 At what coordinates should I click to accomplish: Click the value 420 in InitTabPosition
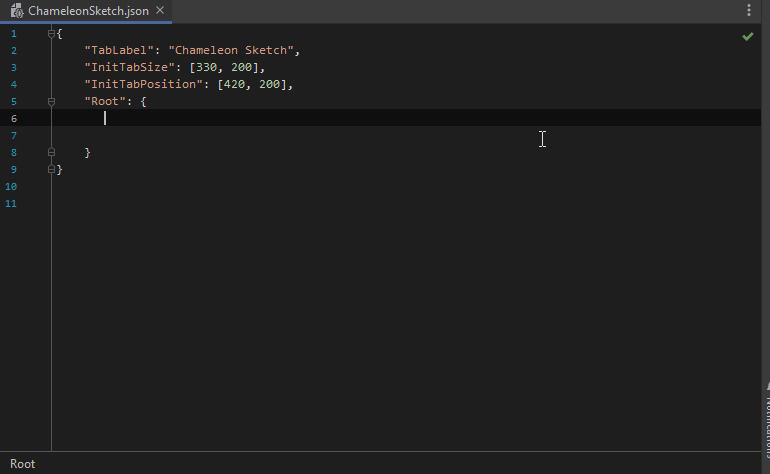point(234,84)
